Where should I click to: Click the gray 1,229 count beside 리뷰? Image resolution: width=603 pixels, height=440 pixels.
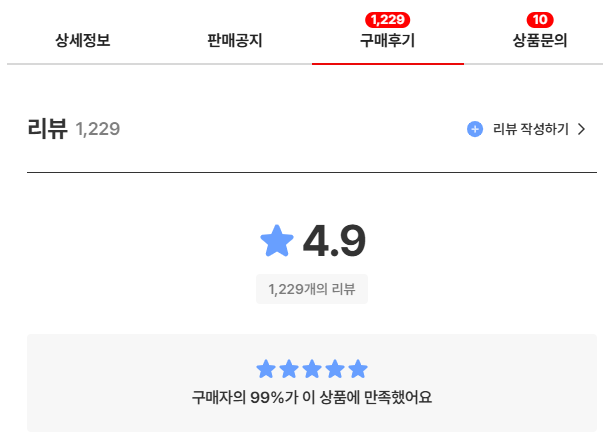point(98,129)
